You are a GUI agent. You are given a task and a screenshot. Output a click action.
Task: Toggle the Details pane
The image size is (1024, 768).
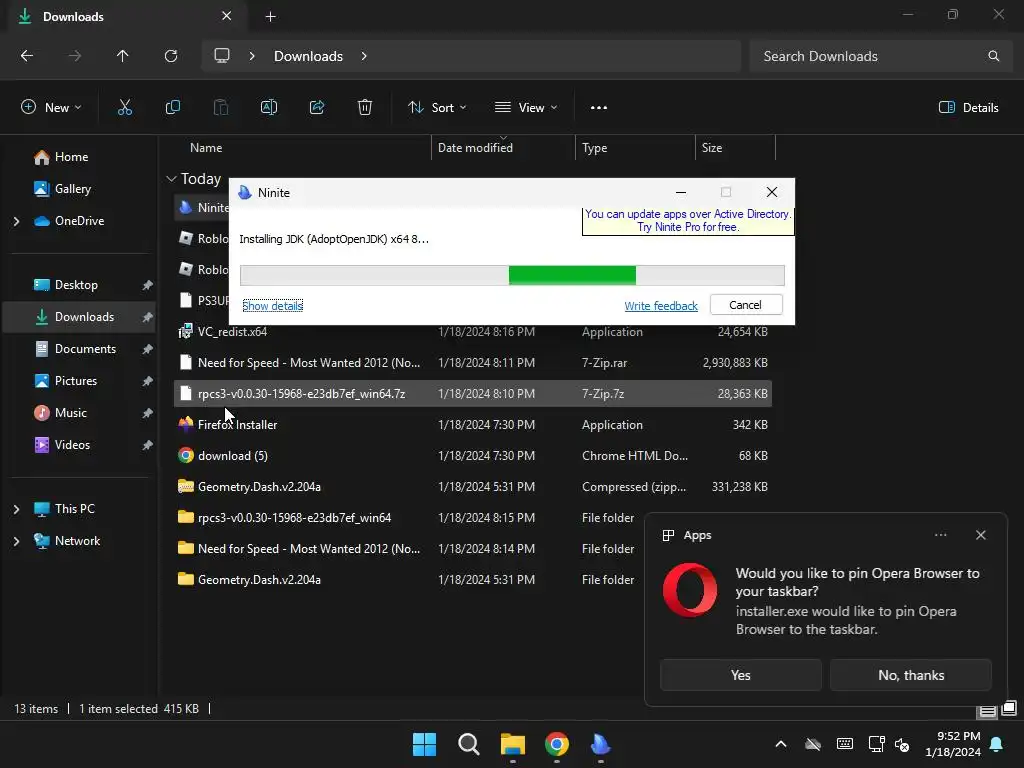click(968, 108)
